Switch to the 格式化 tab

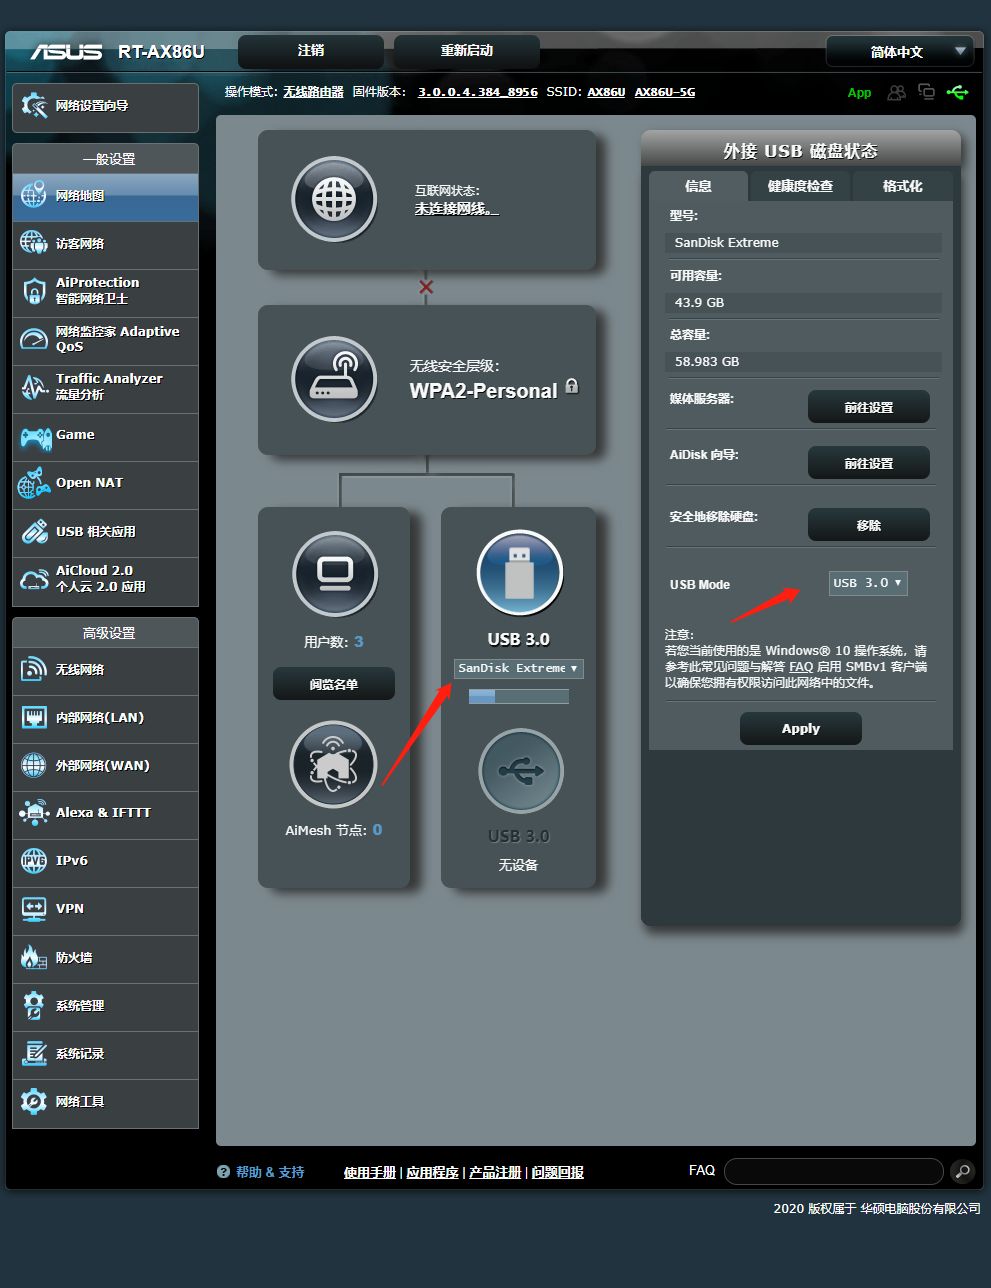tap(902, 186)
